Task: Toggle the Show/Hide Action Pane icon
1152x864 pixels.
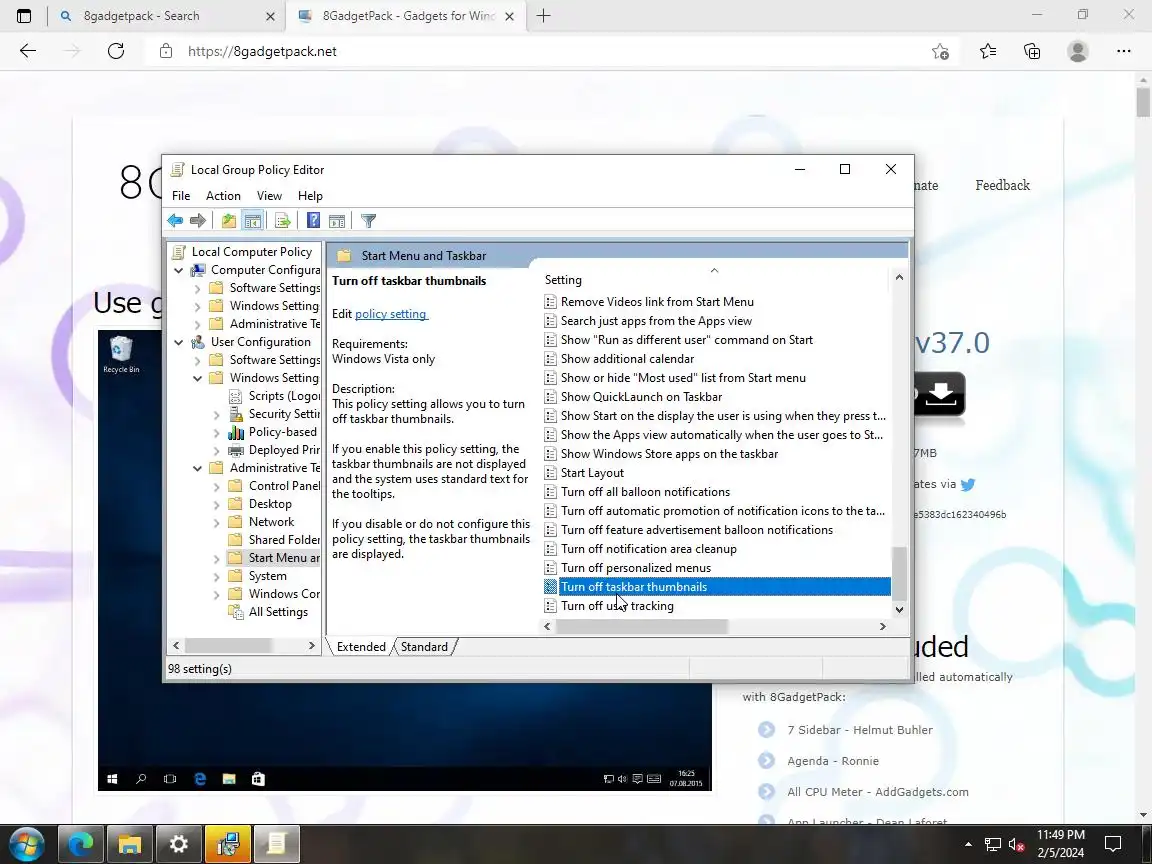Action: point(337,220)
